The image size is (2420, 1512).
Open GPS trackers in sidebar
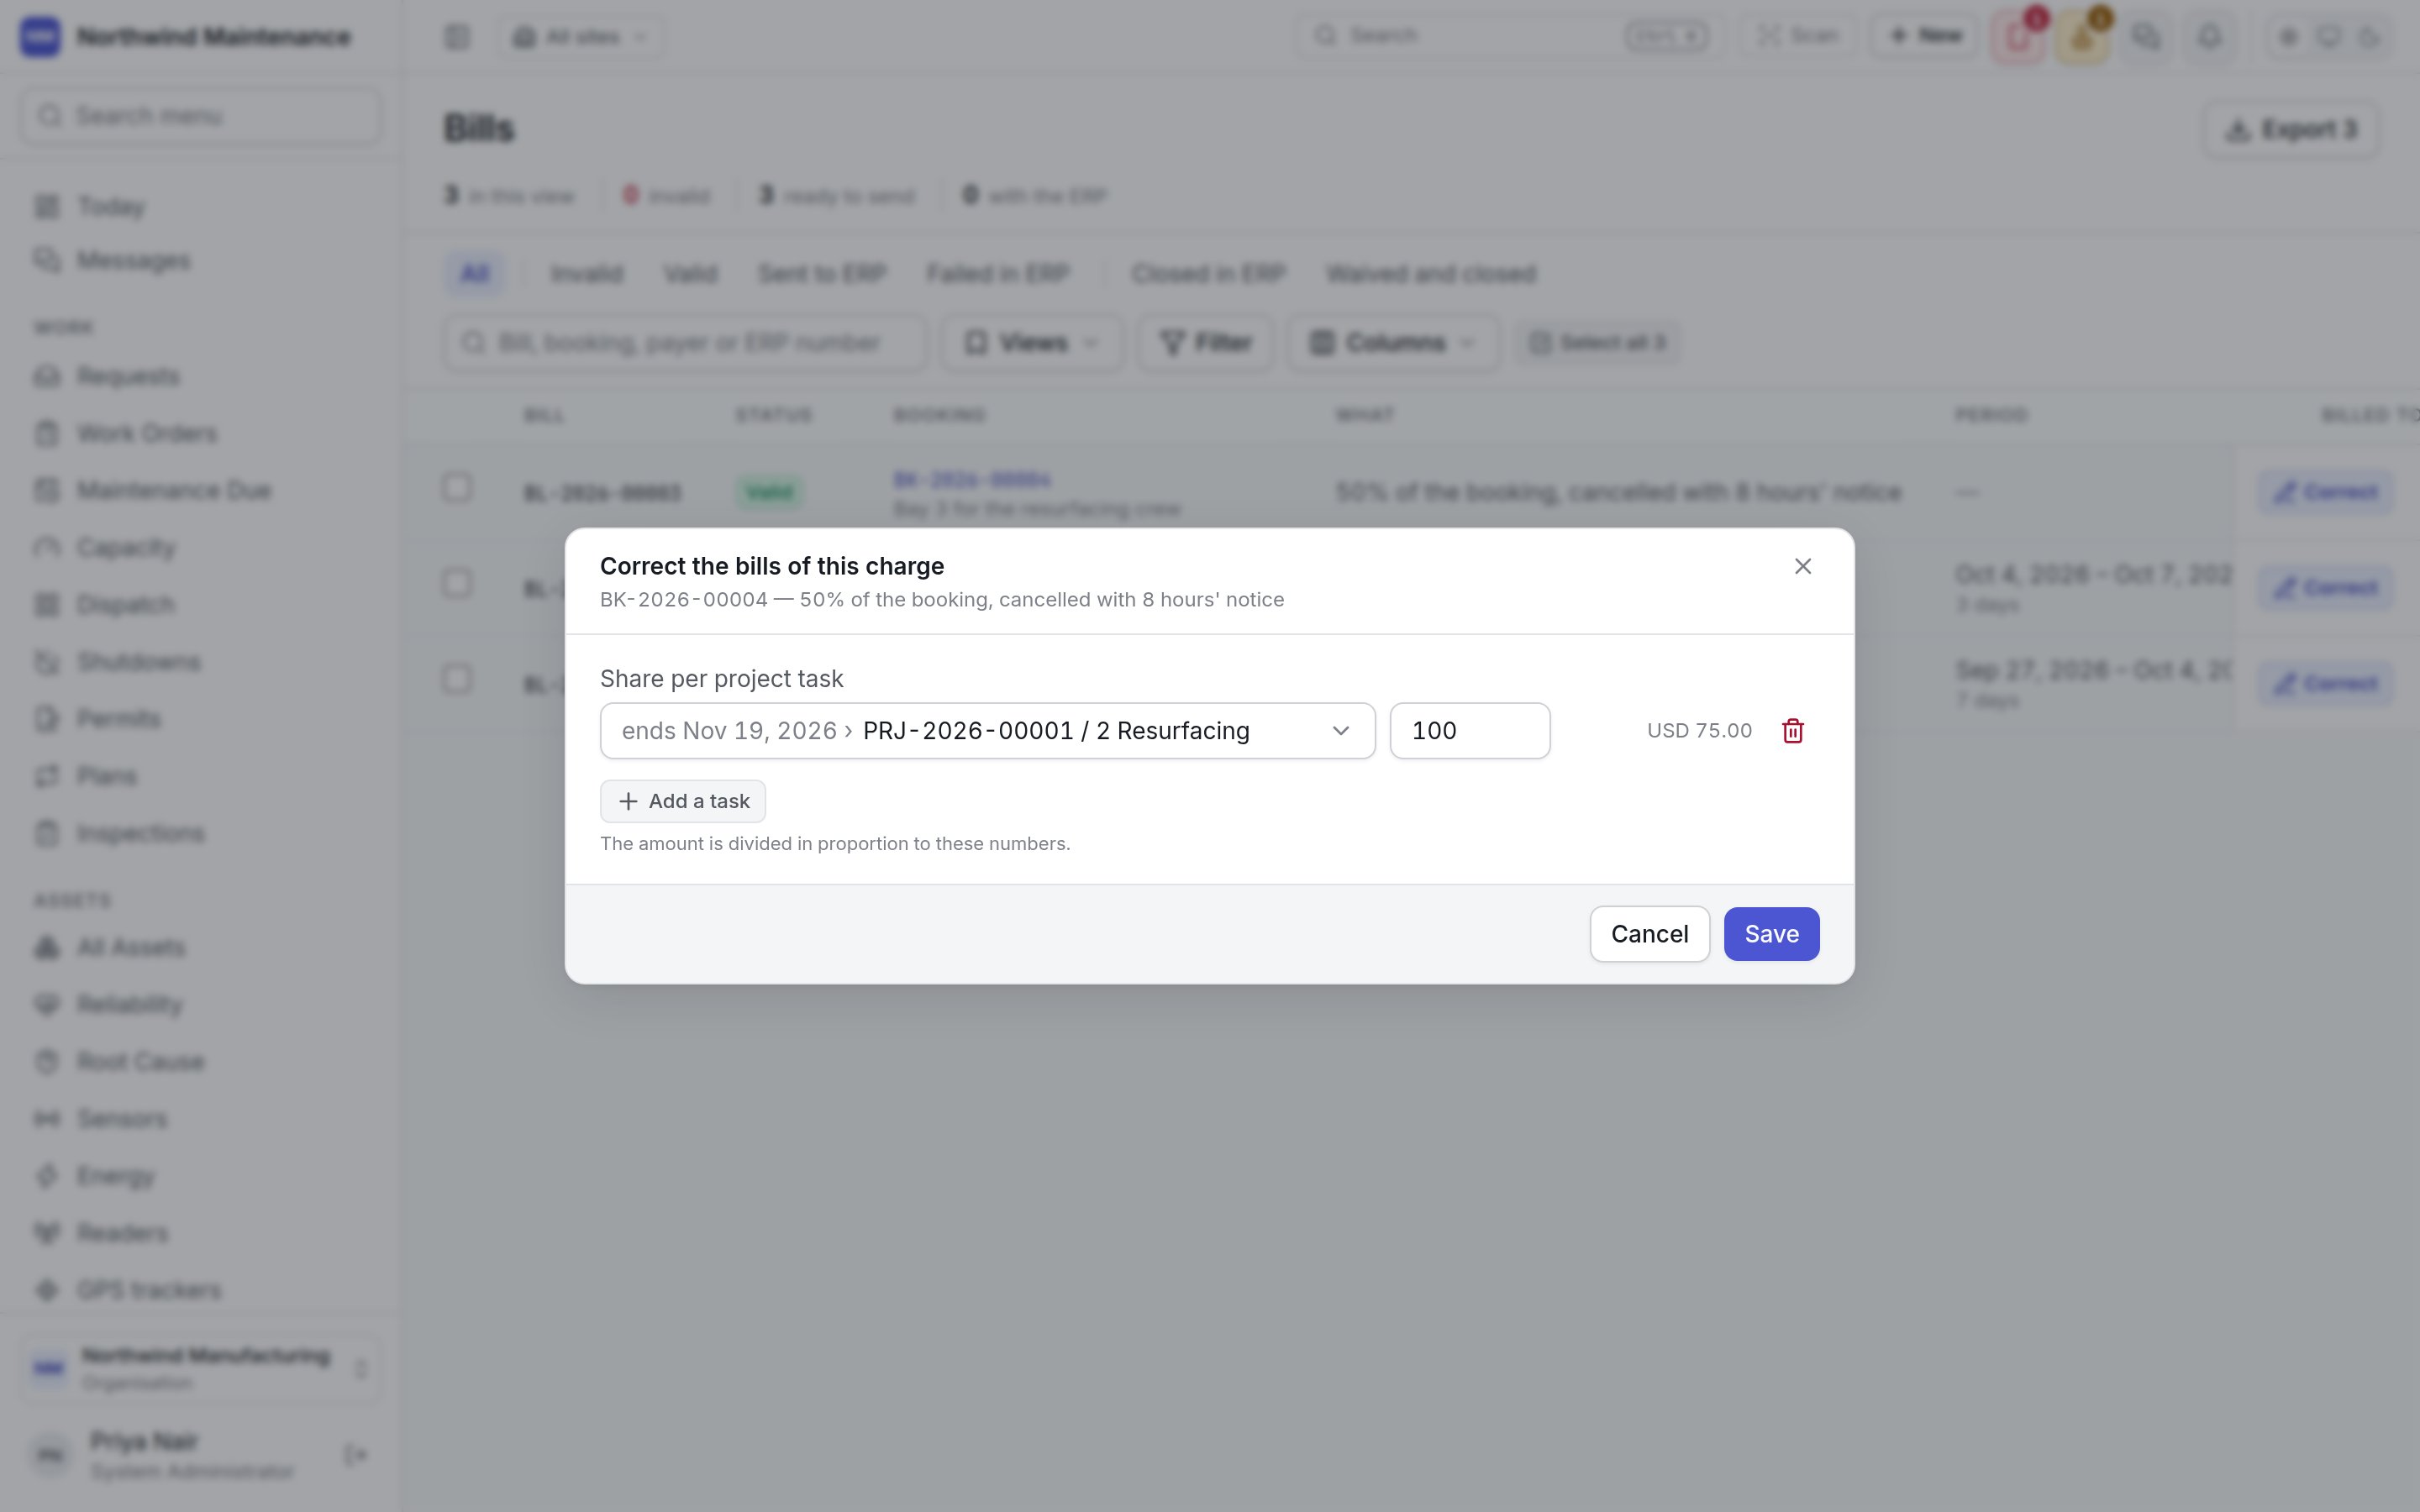[200, 1290]
